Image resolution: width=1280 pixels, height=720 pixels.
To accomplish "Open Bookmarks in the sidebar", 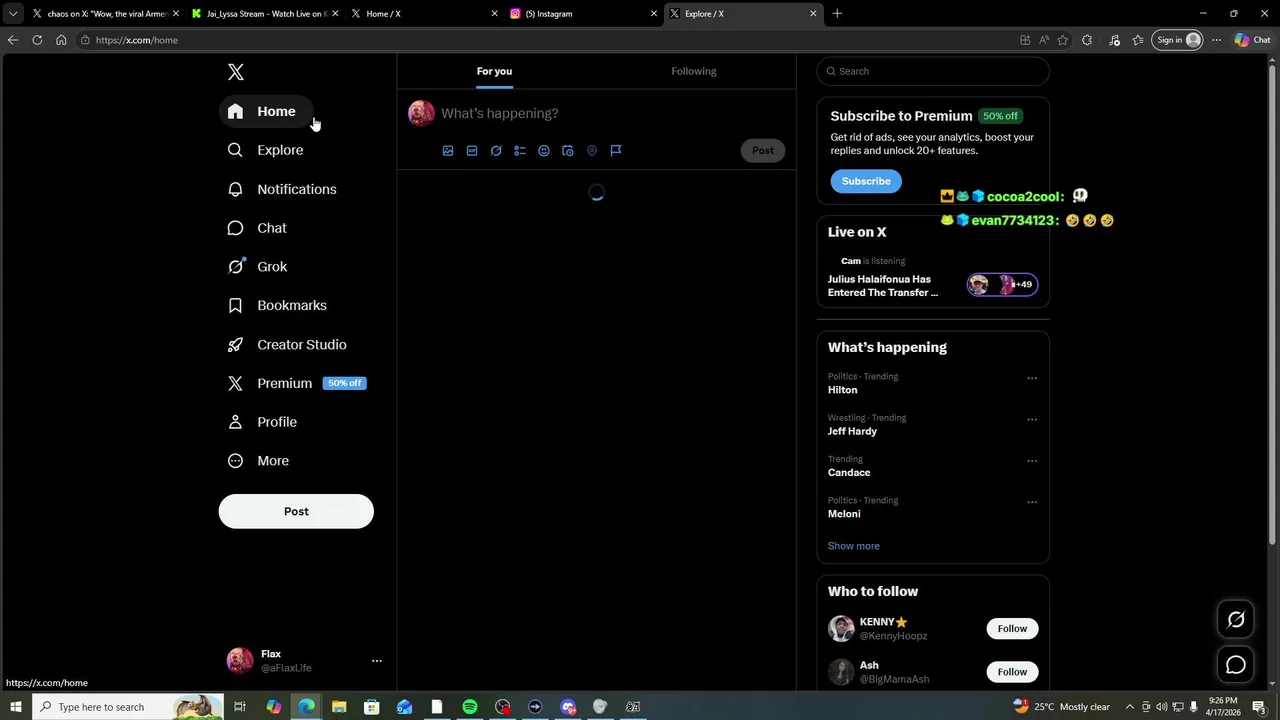I will pyautogui.click(x=278, y=305).
